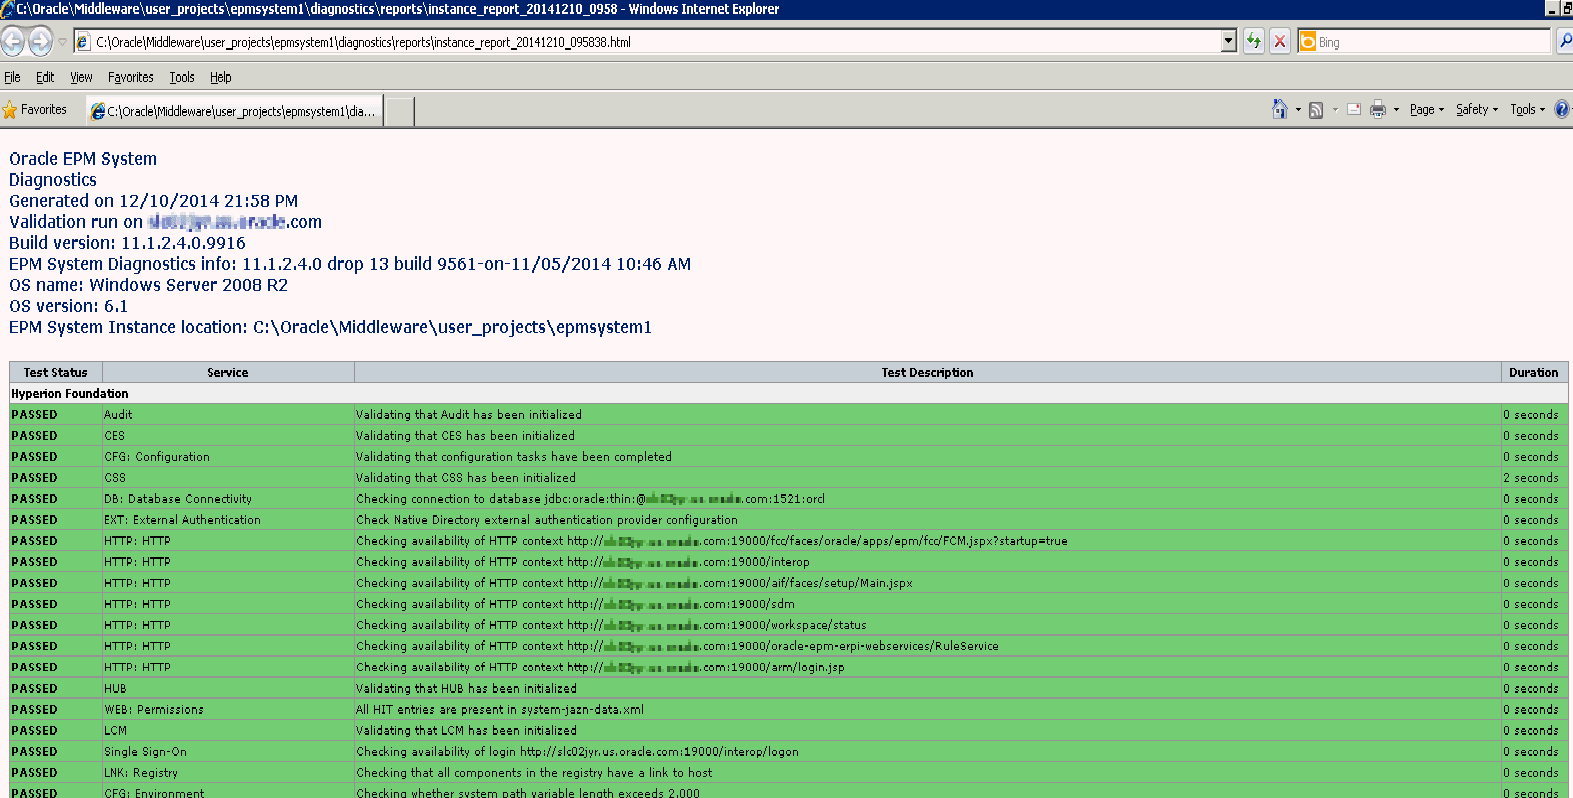The height and width of the screenshot is (798, 1573).
Task: Click the HTTP context description ending arm/login.jsp
Action: (x=600, y=666)
